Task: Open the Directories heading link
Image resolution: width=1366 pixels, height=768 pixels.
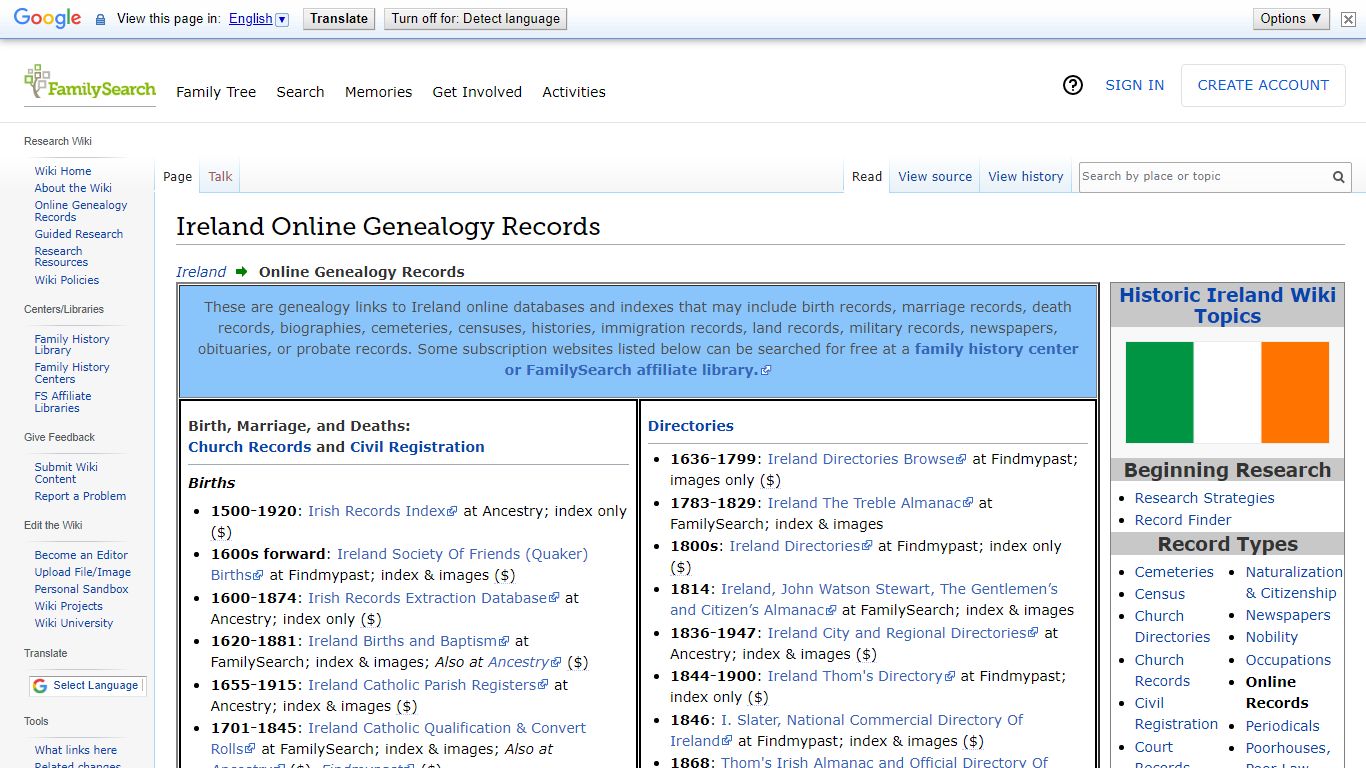Action: [x=691, y=426]
